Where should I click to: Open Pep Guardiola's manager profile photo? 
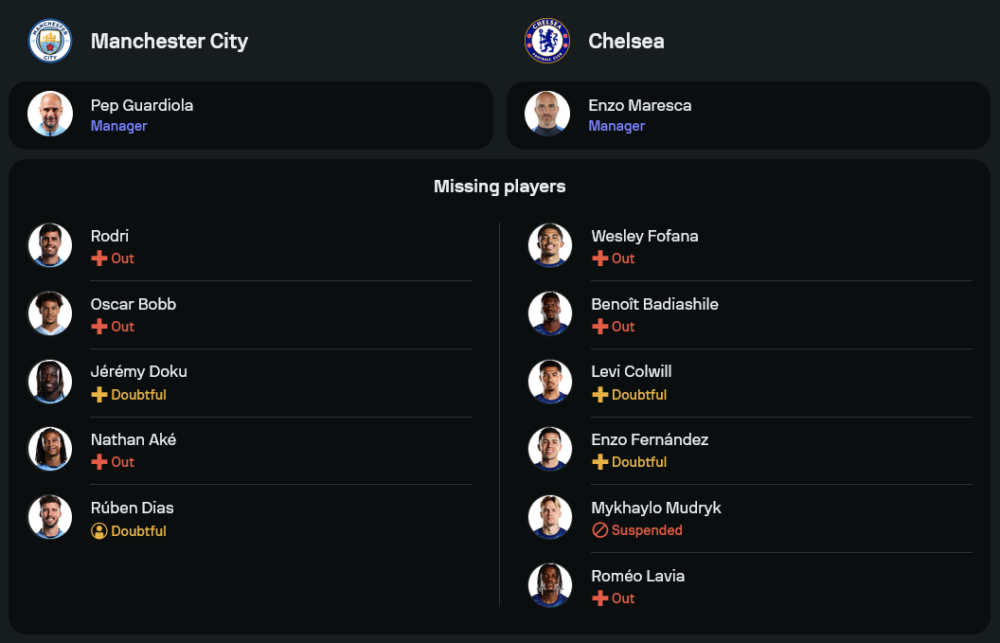point(50,114)
